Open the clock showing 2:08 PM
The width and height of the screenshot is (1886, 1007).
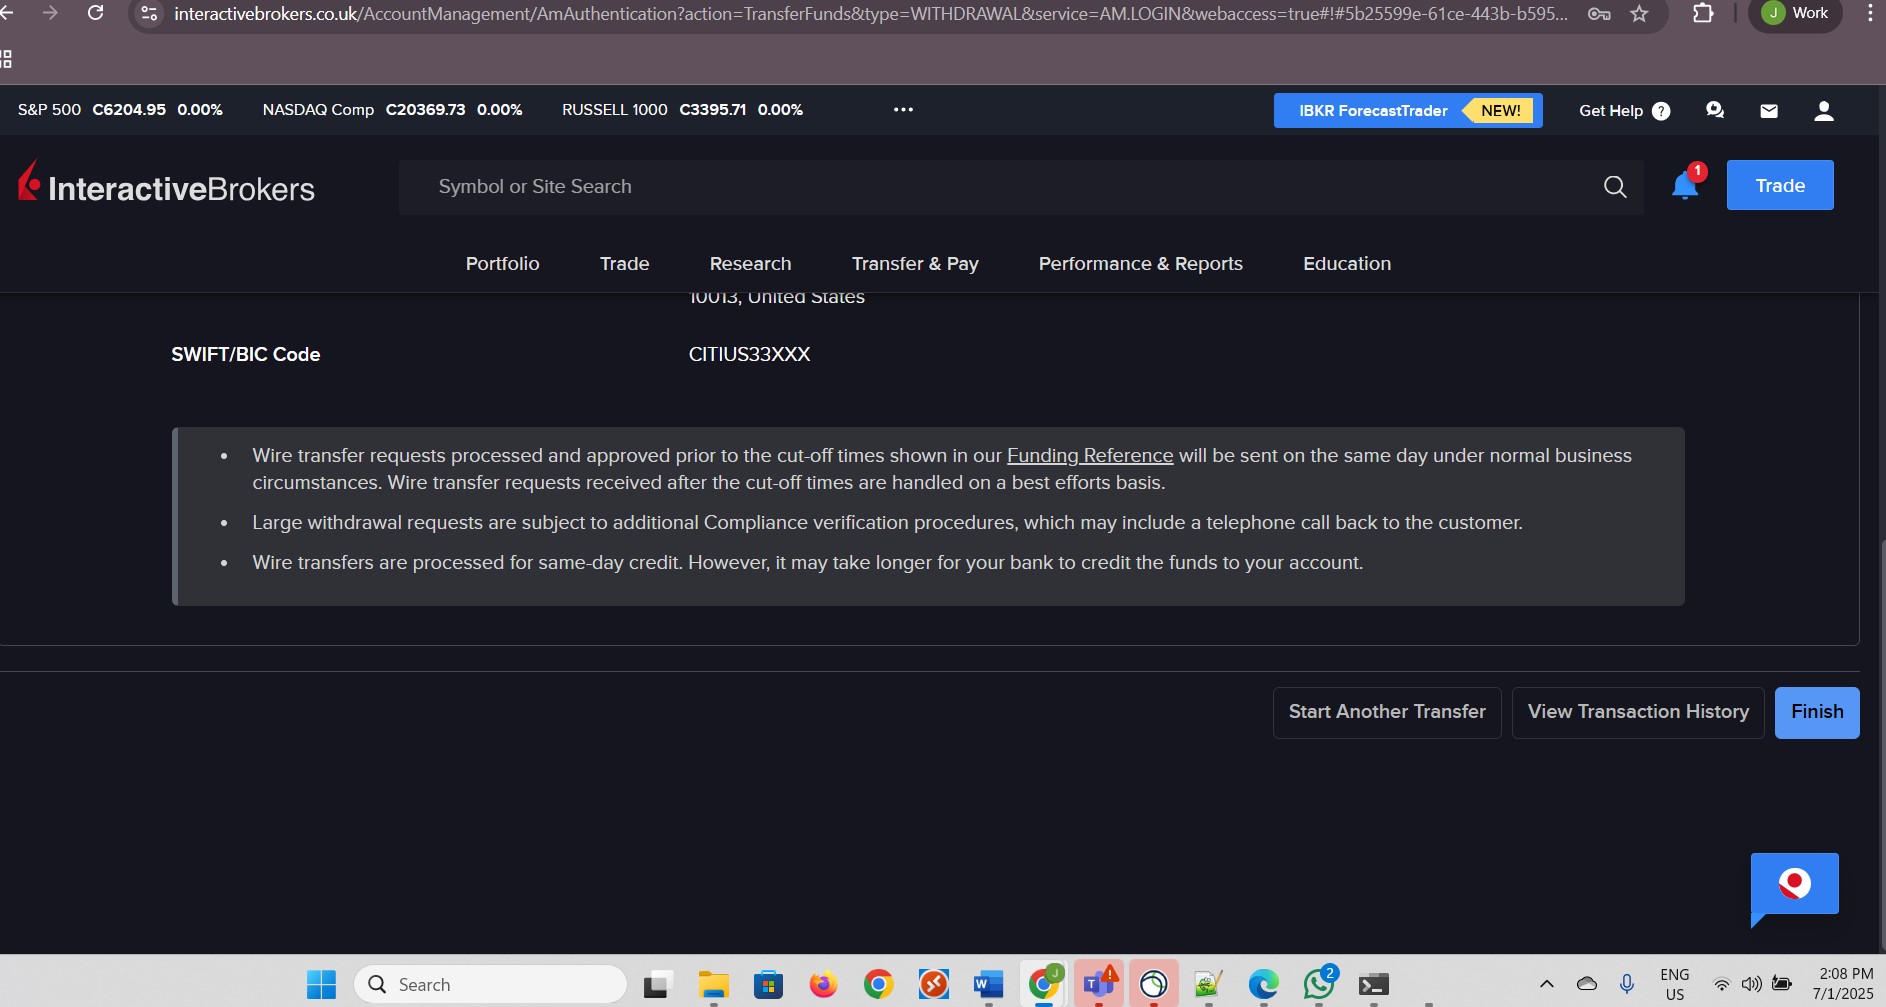1845,984
